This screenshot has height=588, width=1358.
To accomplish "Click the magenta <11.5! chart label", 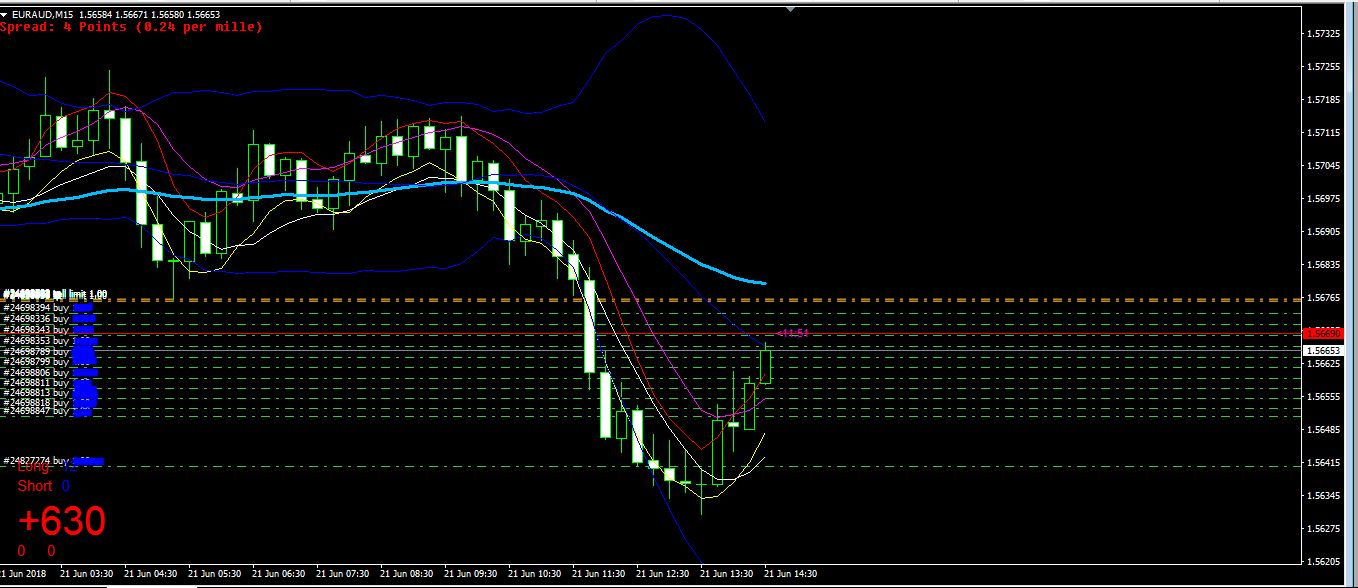I will [792, 333].
